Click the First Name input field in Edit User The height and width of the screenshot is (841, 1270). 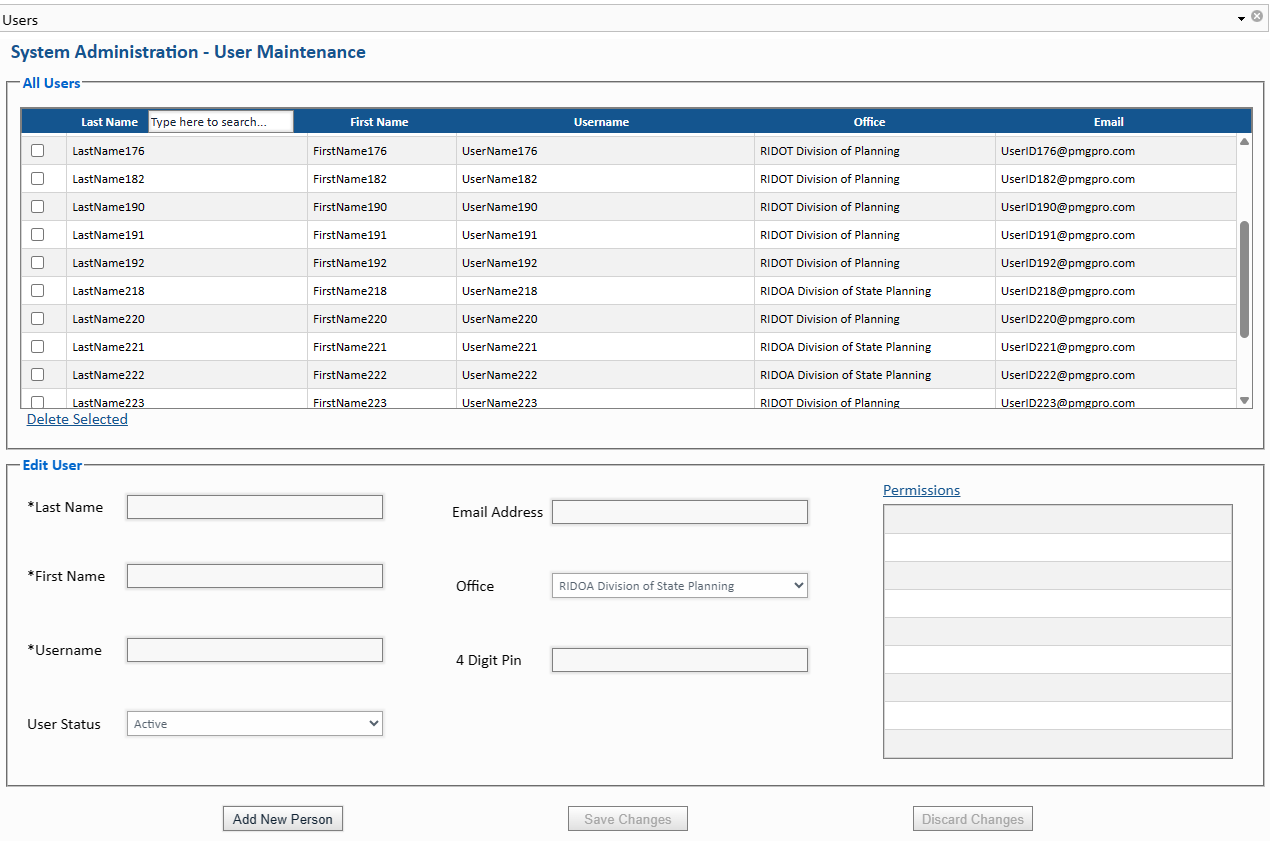point(255,576)
